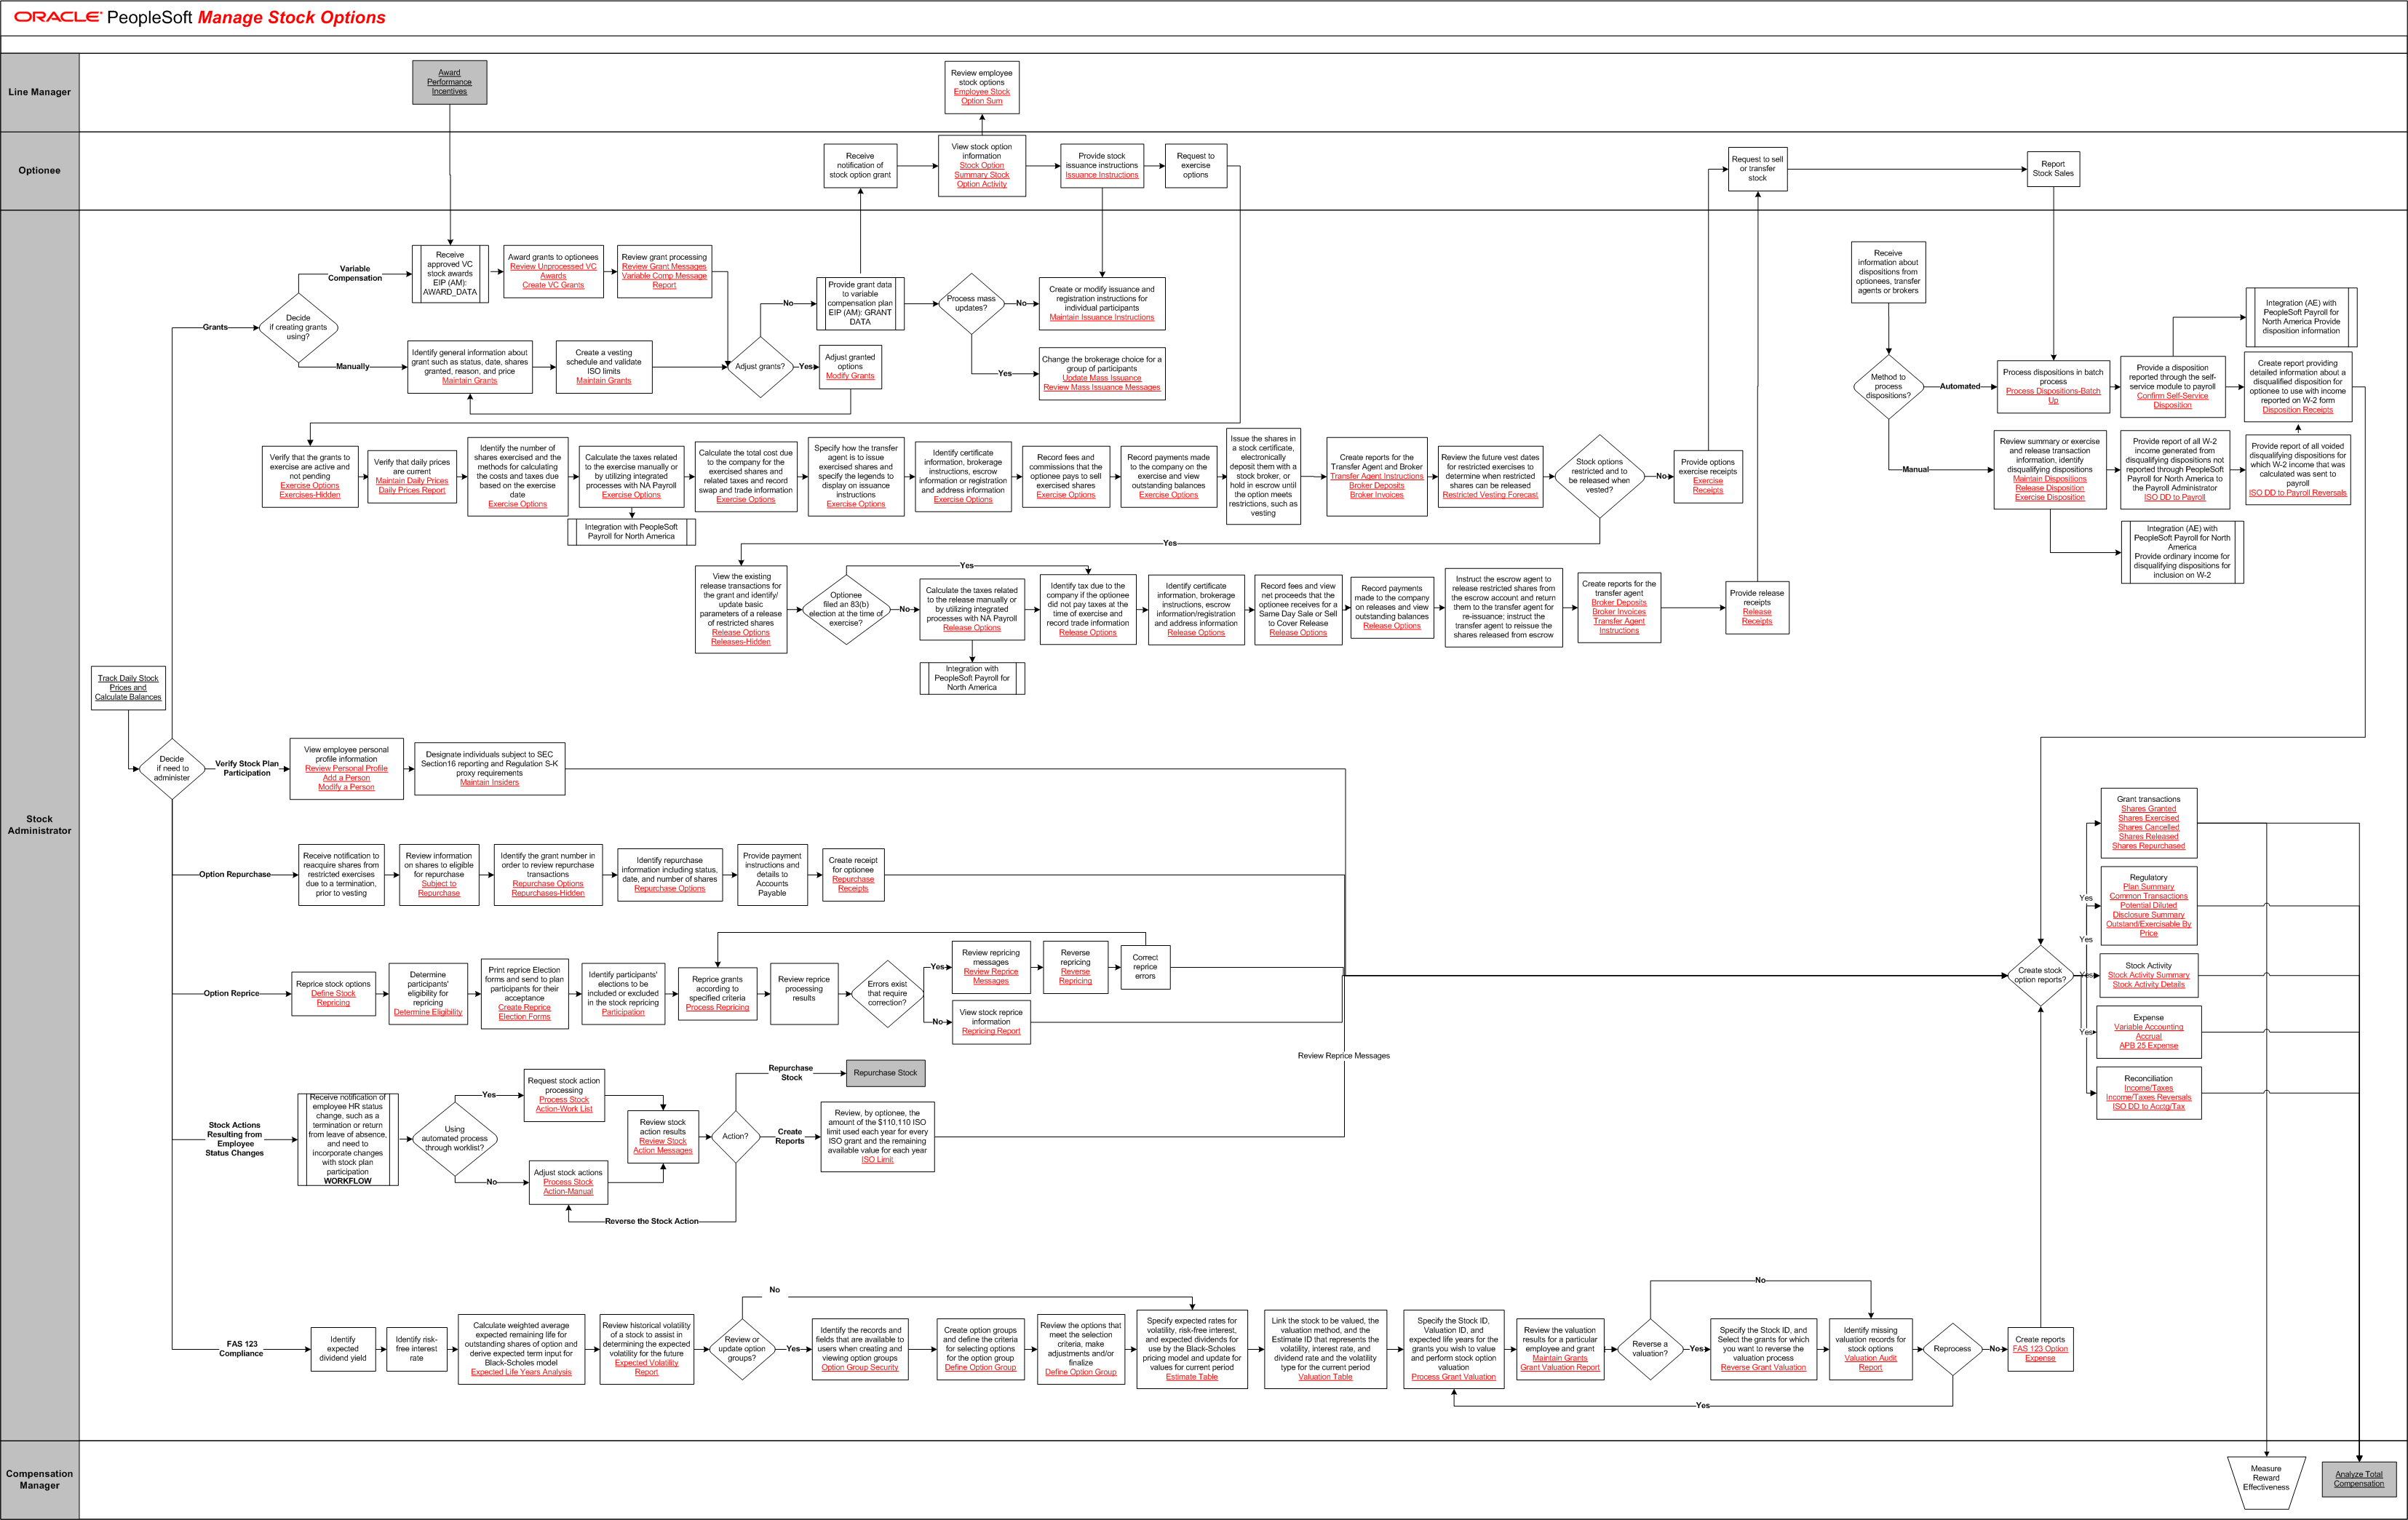Open the Create VC Grants link
Viewport: 2408px width, 1520px height.
click(552, 285)
